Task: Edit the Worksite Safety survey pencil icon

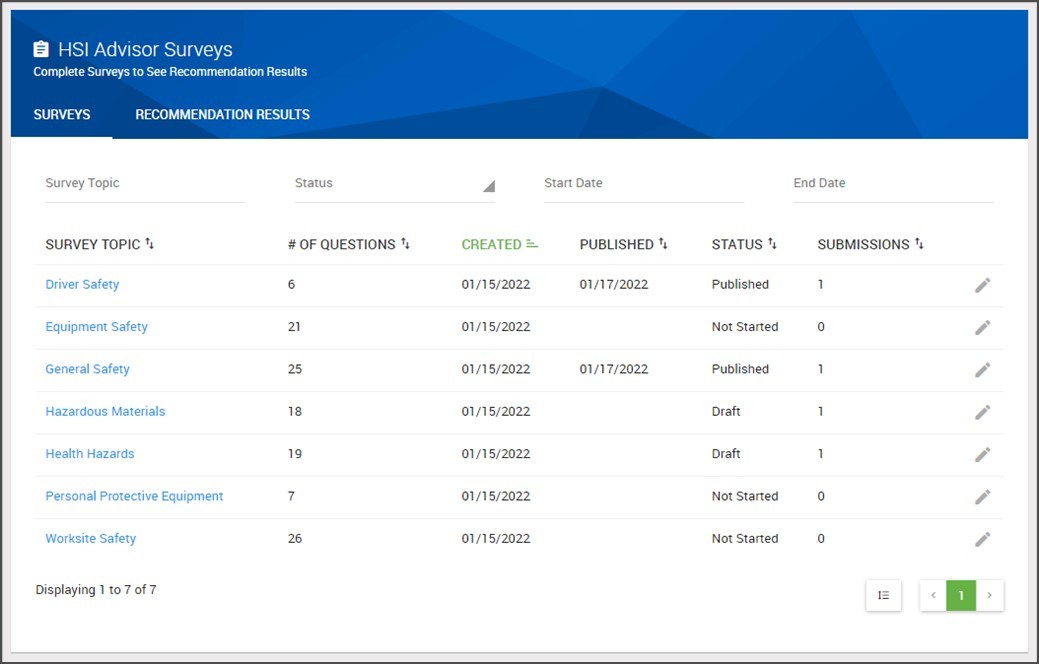Action: (983, 539)
